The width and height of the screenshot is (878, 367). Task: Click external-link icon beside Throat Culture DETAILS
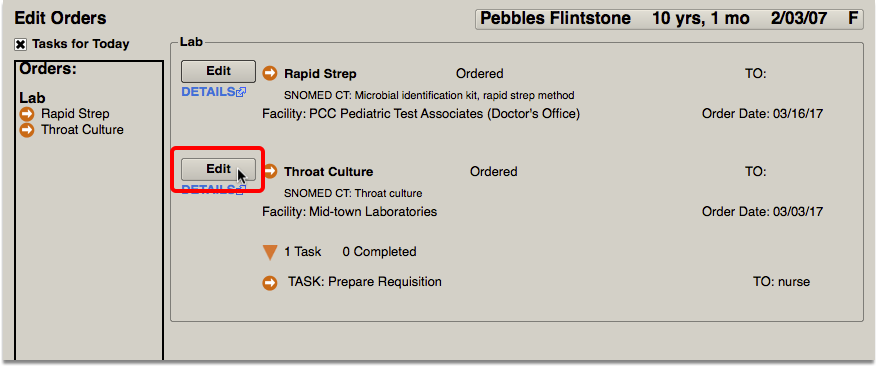241,191
